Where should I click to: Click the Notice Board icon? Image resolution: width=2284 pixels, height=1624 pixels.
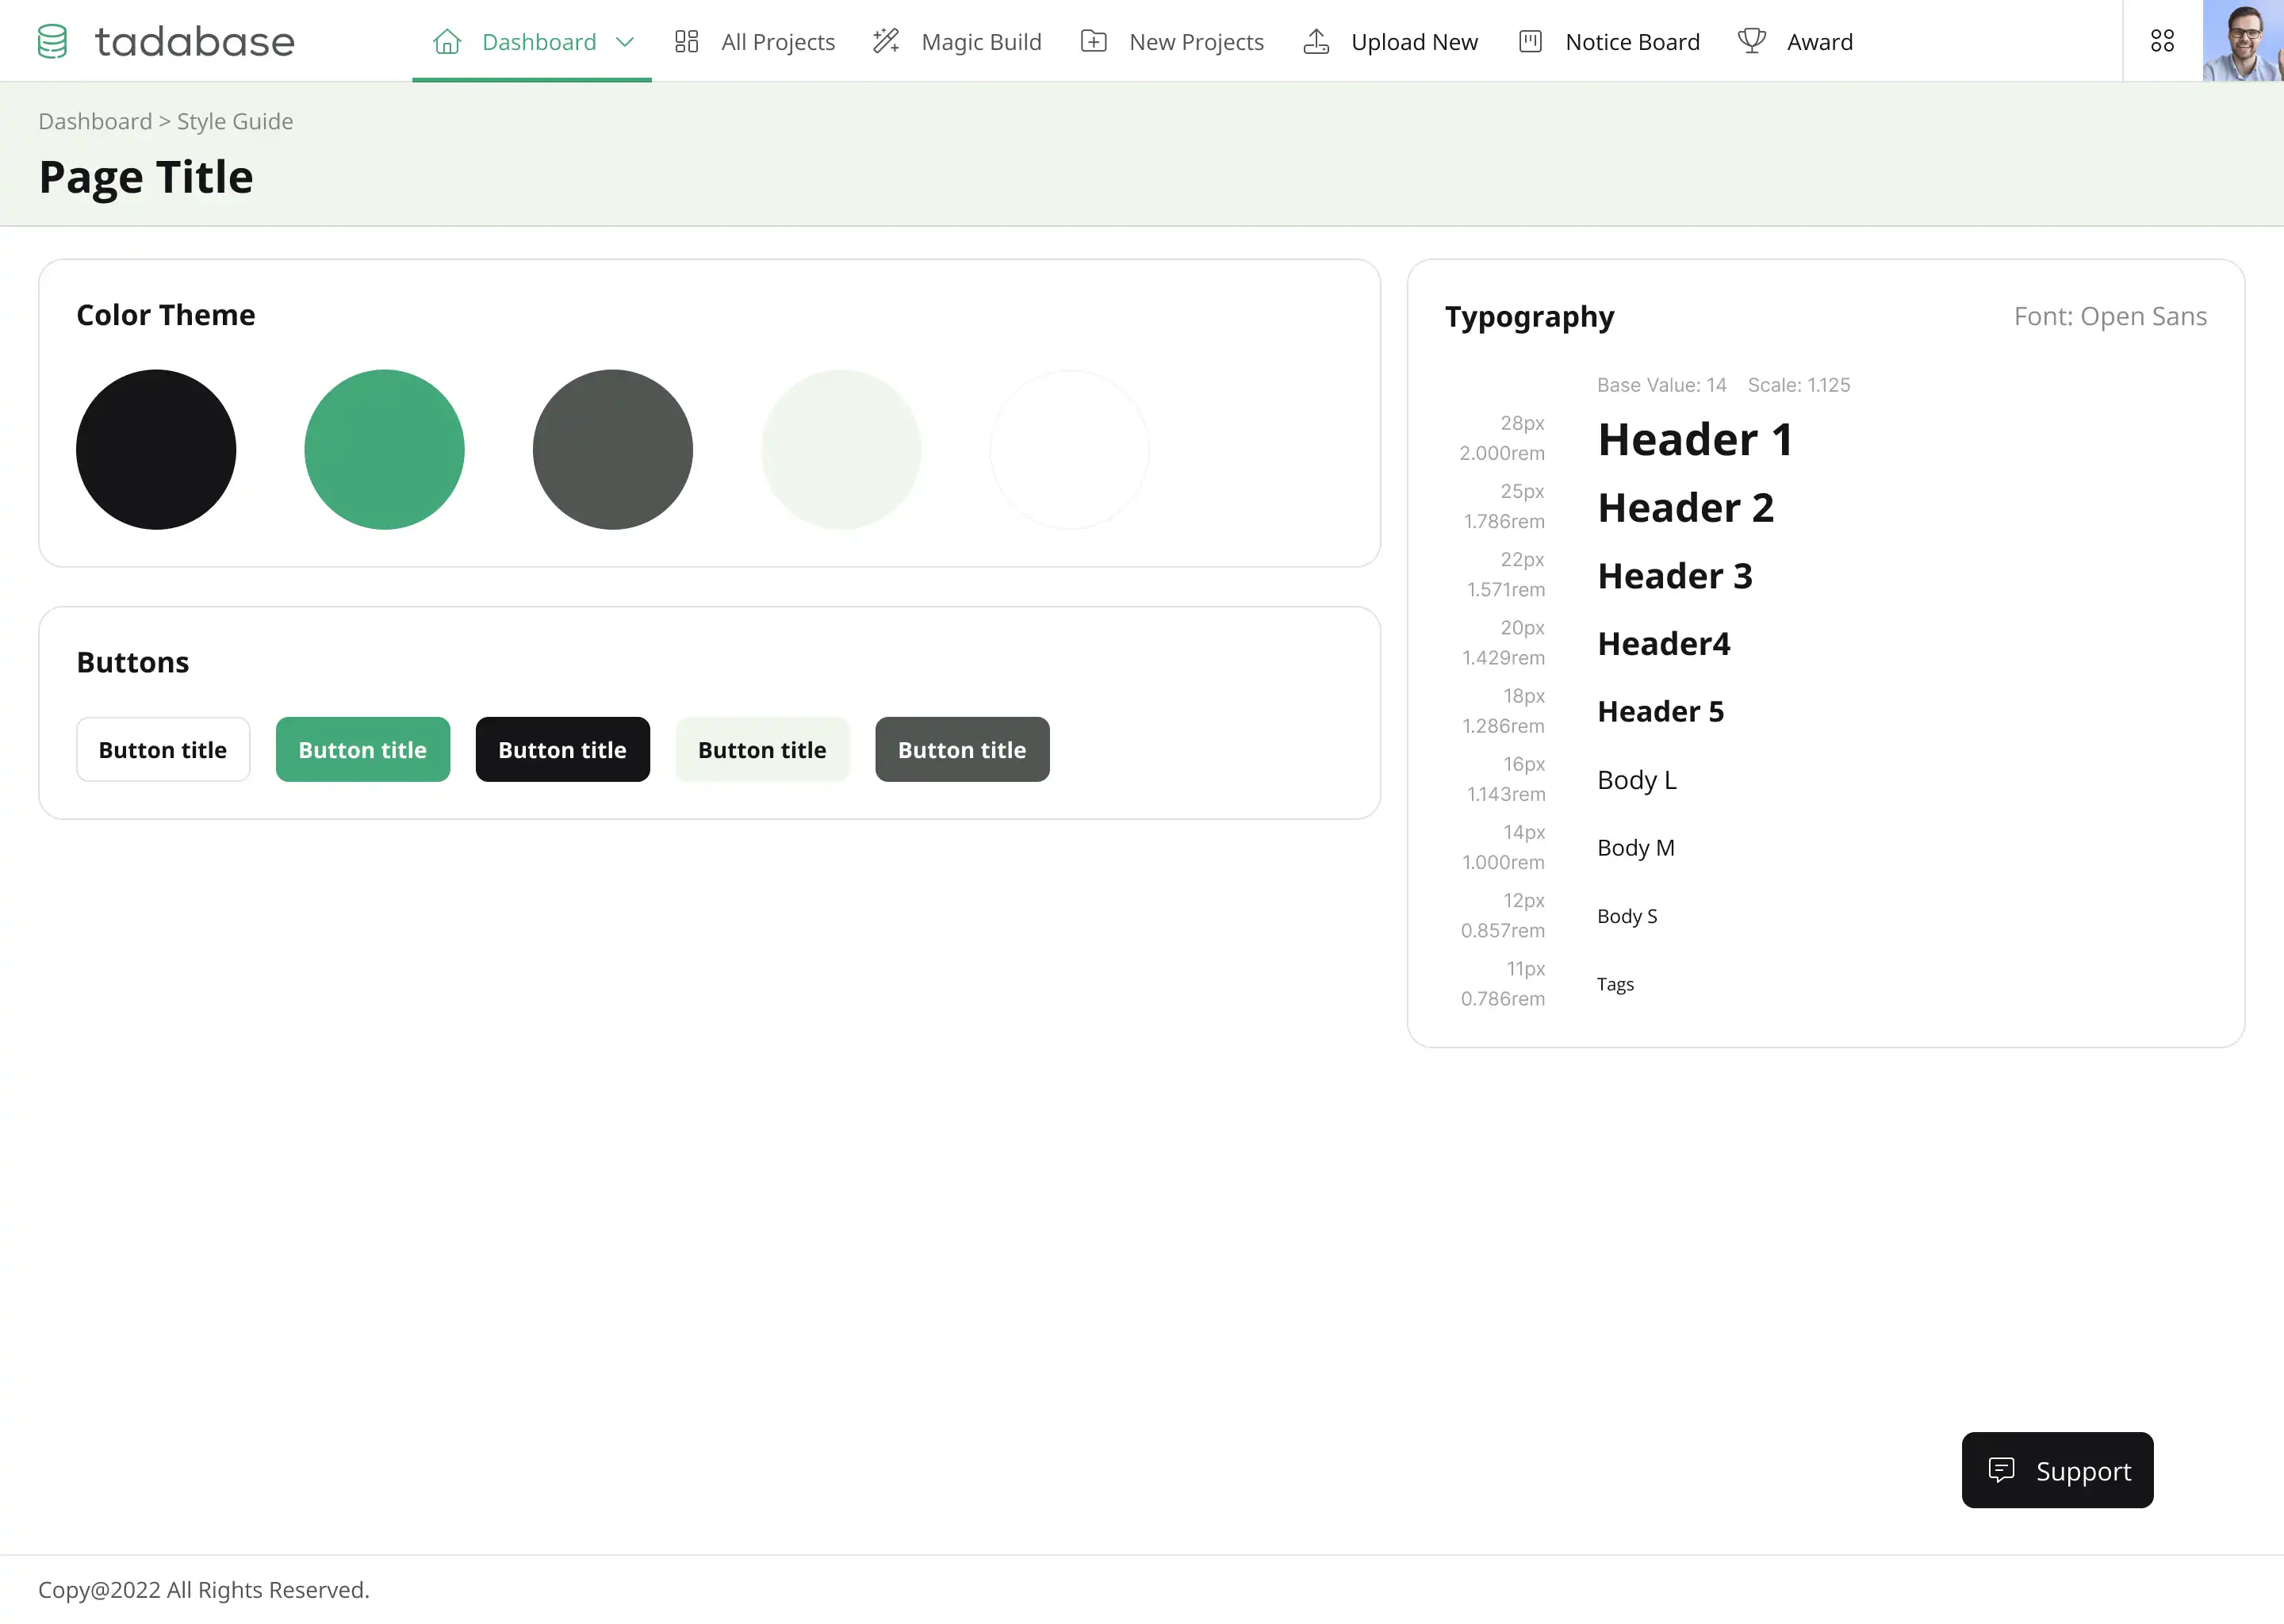1530,41
